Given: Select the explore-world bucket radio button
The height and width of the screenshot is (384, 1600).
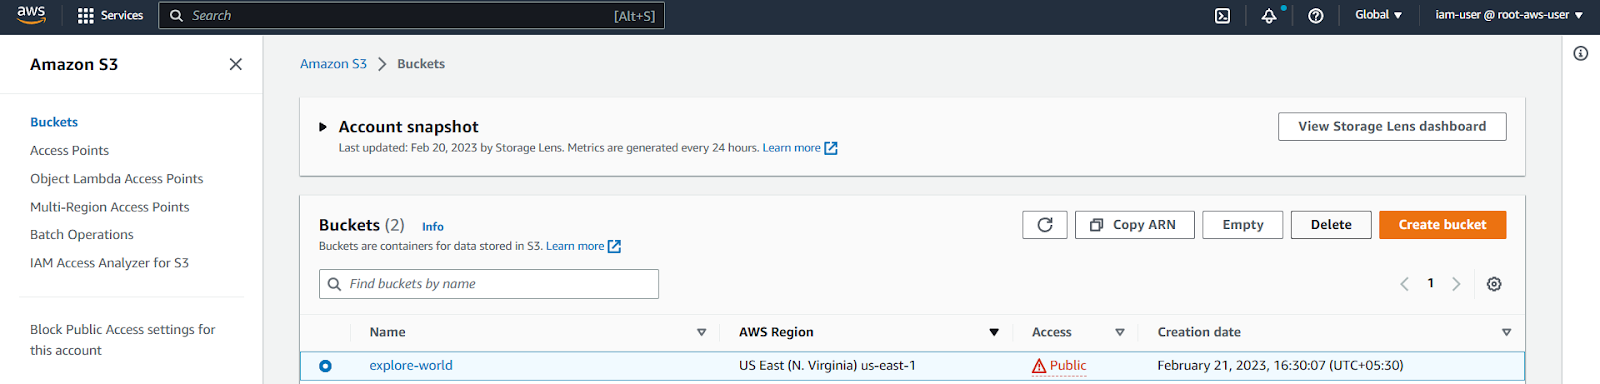Looking at the screenshot, I should (325, 366).
